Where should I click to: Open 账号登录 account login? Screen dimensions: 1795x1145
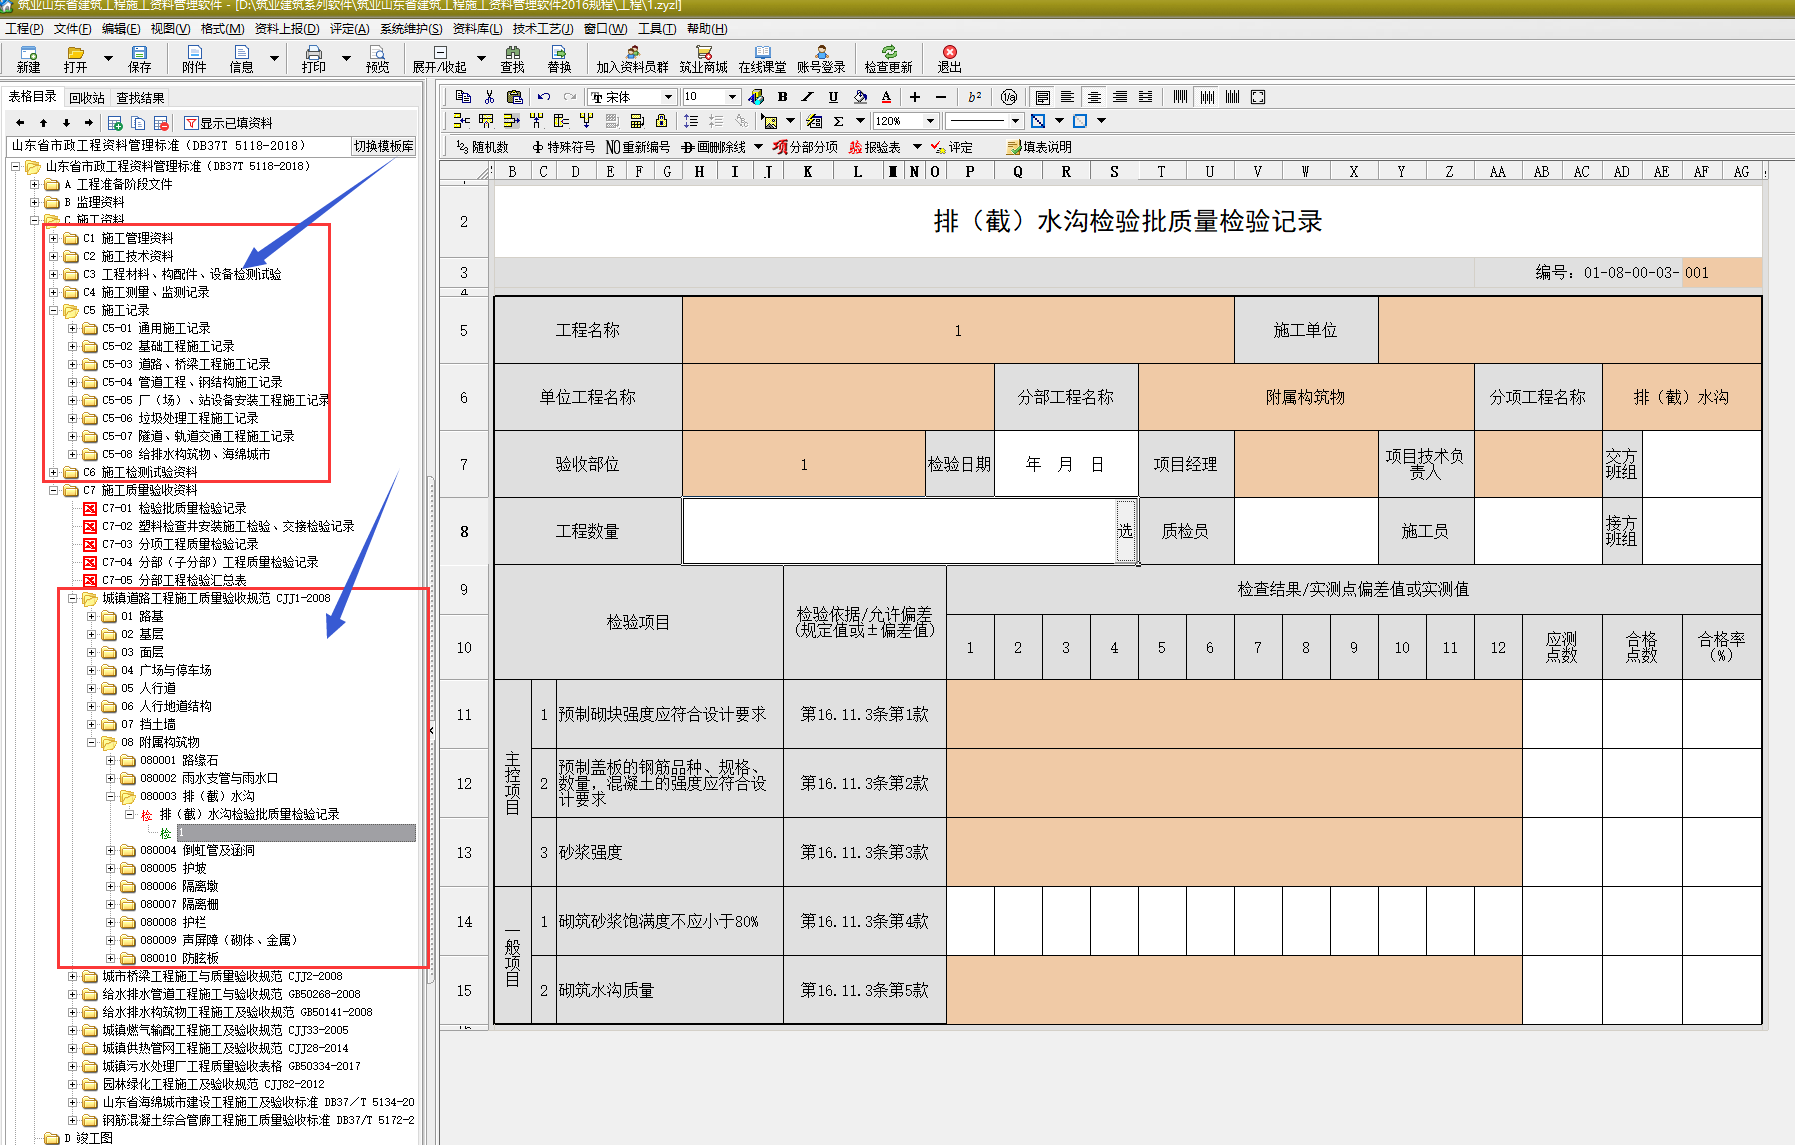[821, 59]
